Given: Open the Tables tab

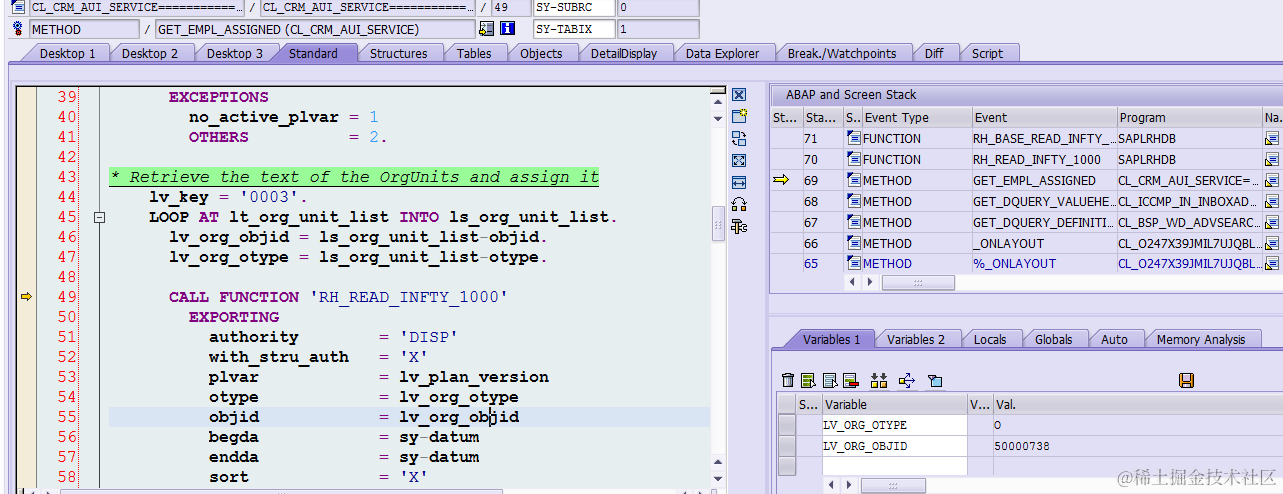Looking at the screenshot, I should coord(474,54).
